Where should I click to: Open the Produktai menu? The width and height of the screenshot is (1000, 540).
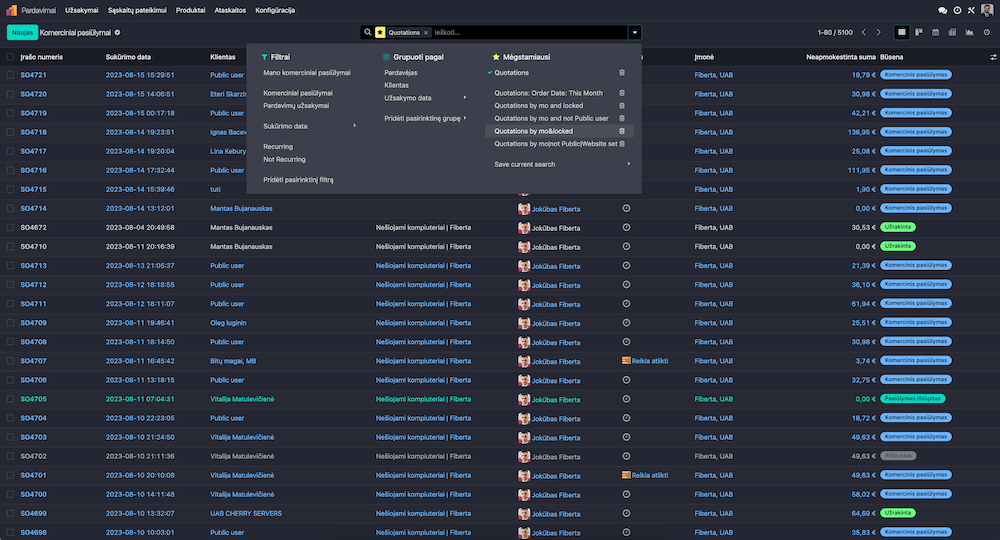(190, 10)
